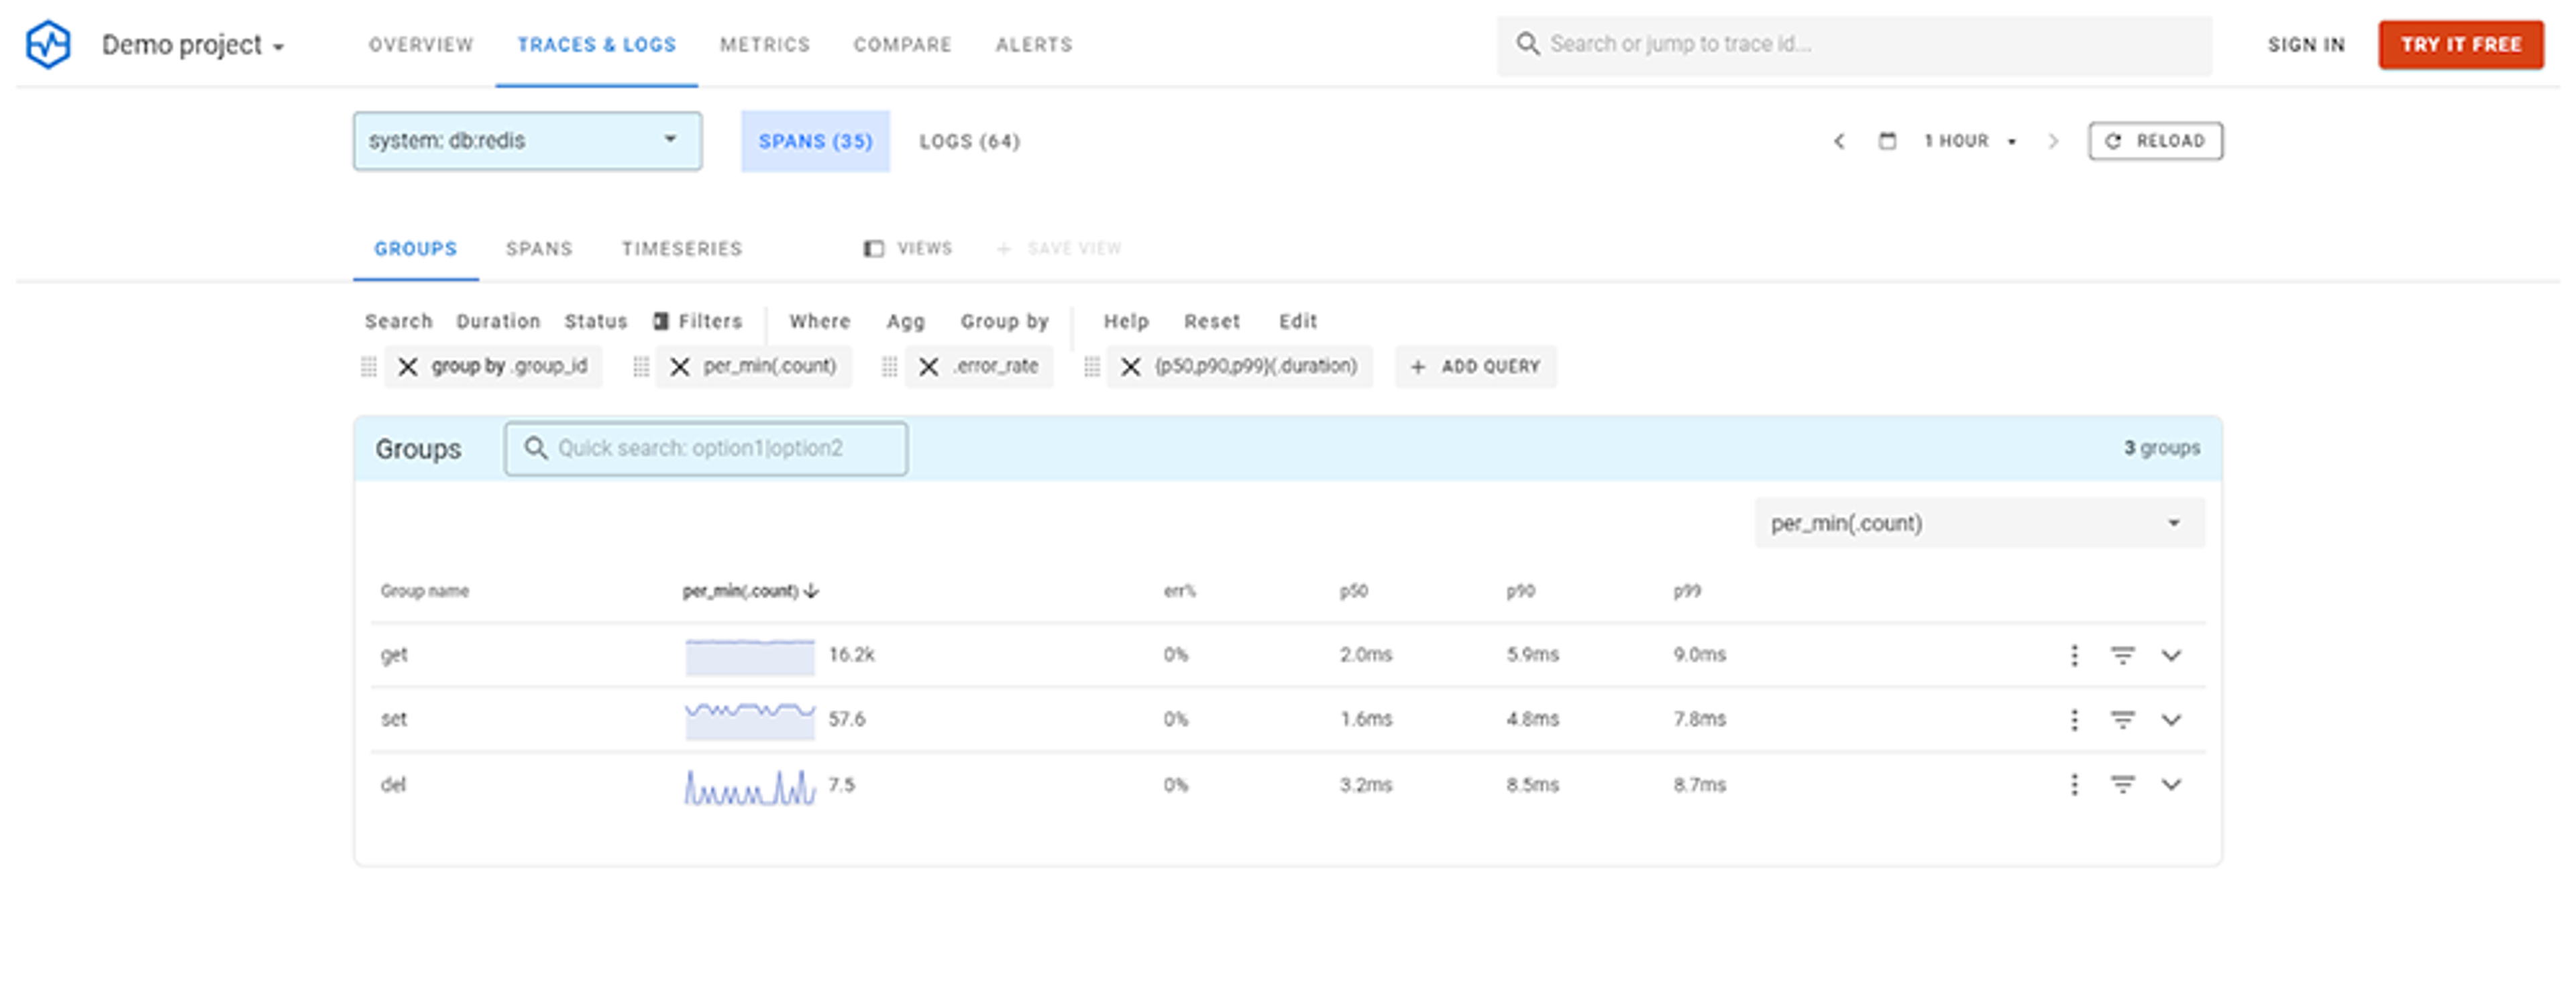Remove the group by .group_id chip
2576x991 pixels.
(407, 367)
